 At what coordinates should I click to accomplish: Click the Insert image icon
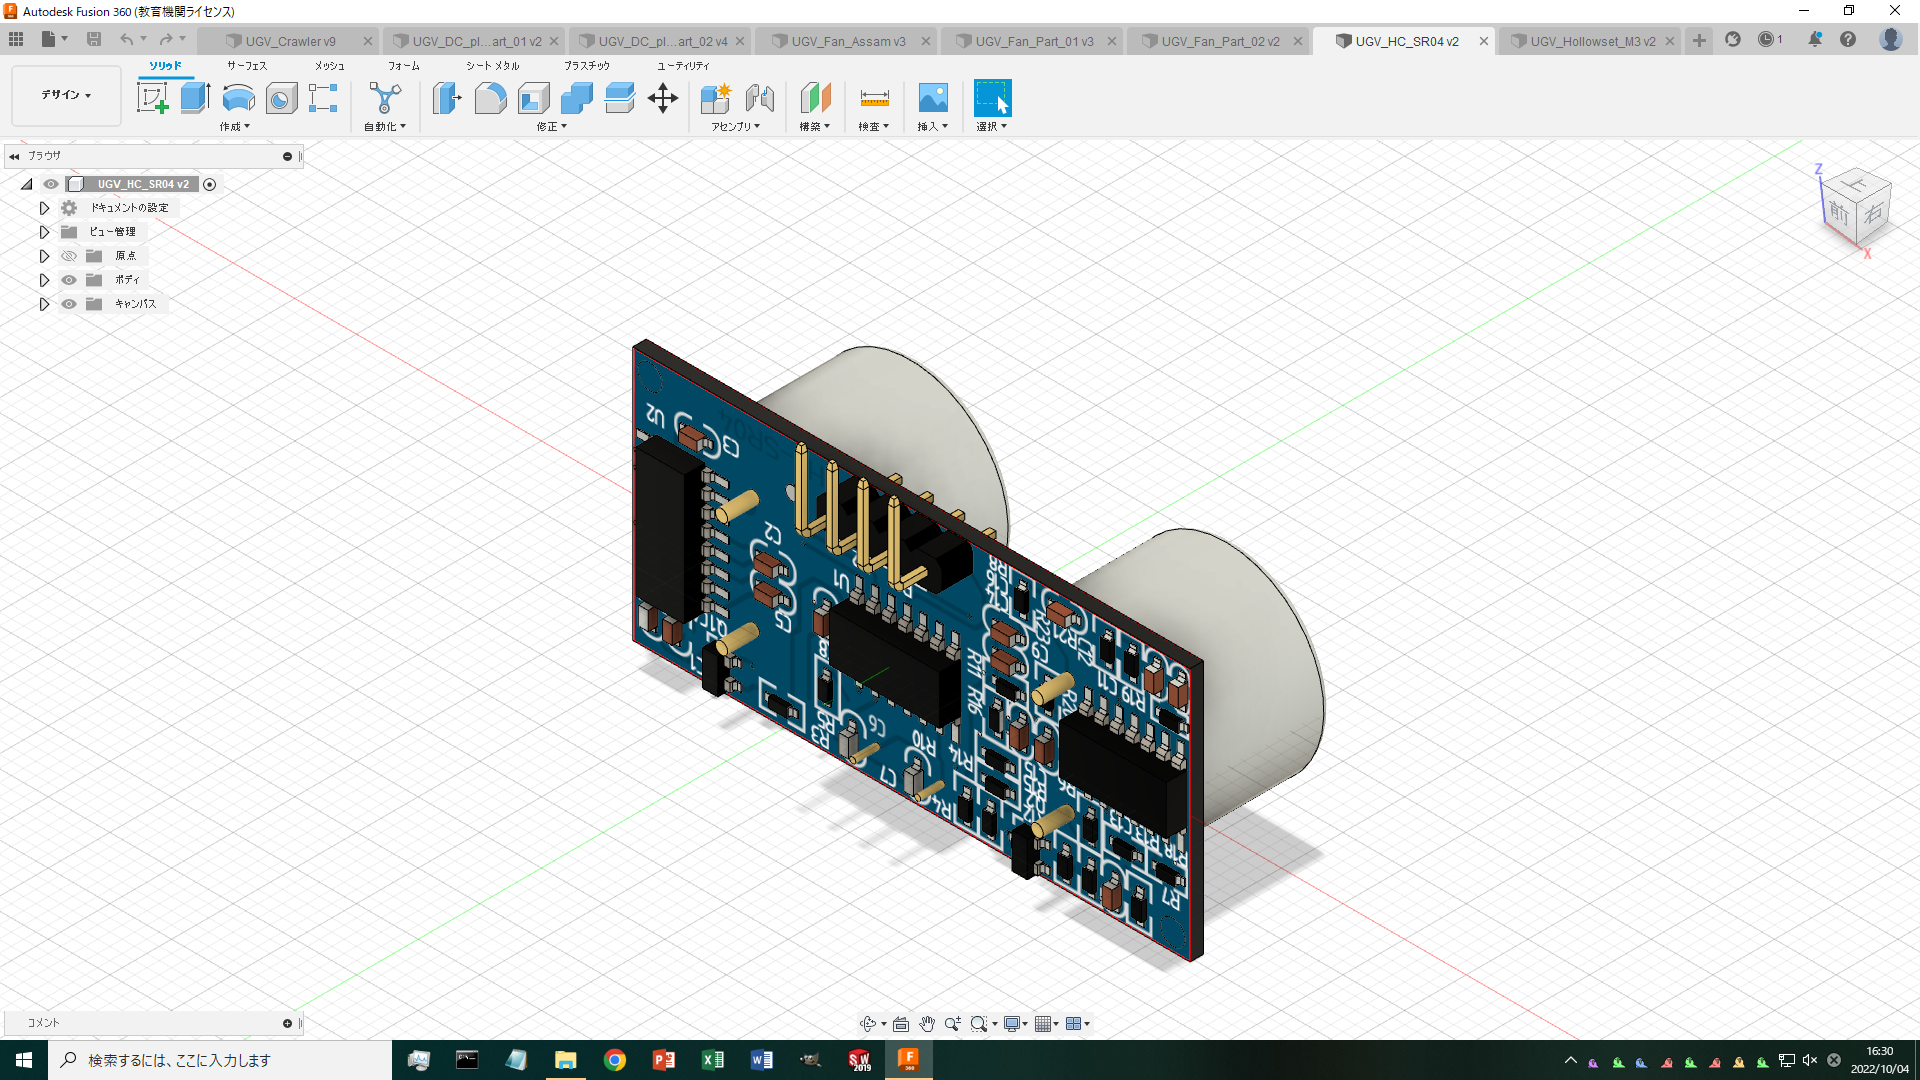tap(933, 98)
